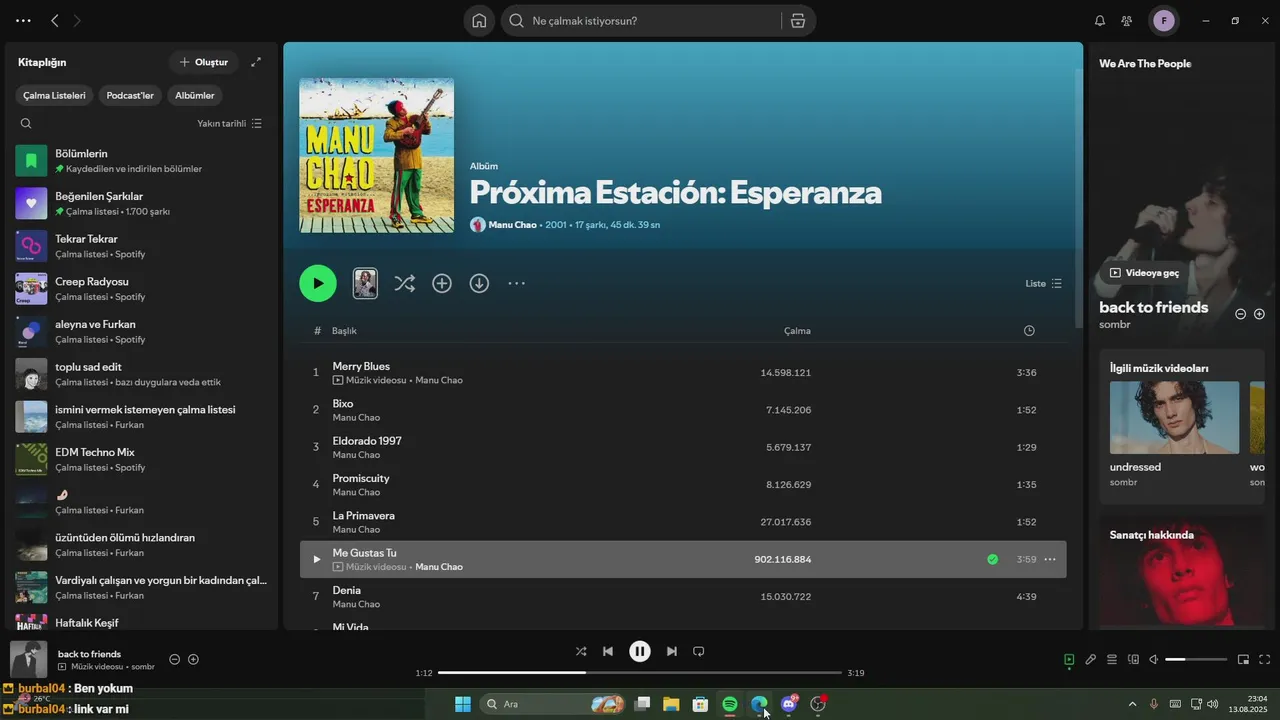This screenshot has width=1280, height=720.
Task: Open Manu Chao artist link in header
Action: tap(512, 225)
